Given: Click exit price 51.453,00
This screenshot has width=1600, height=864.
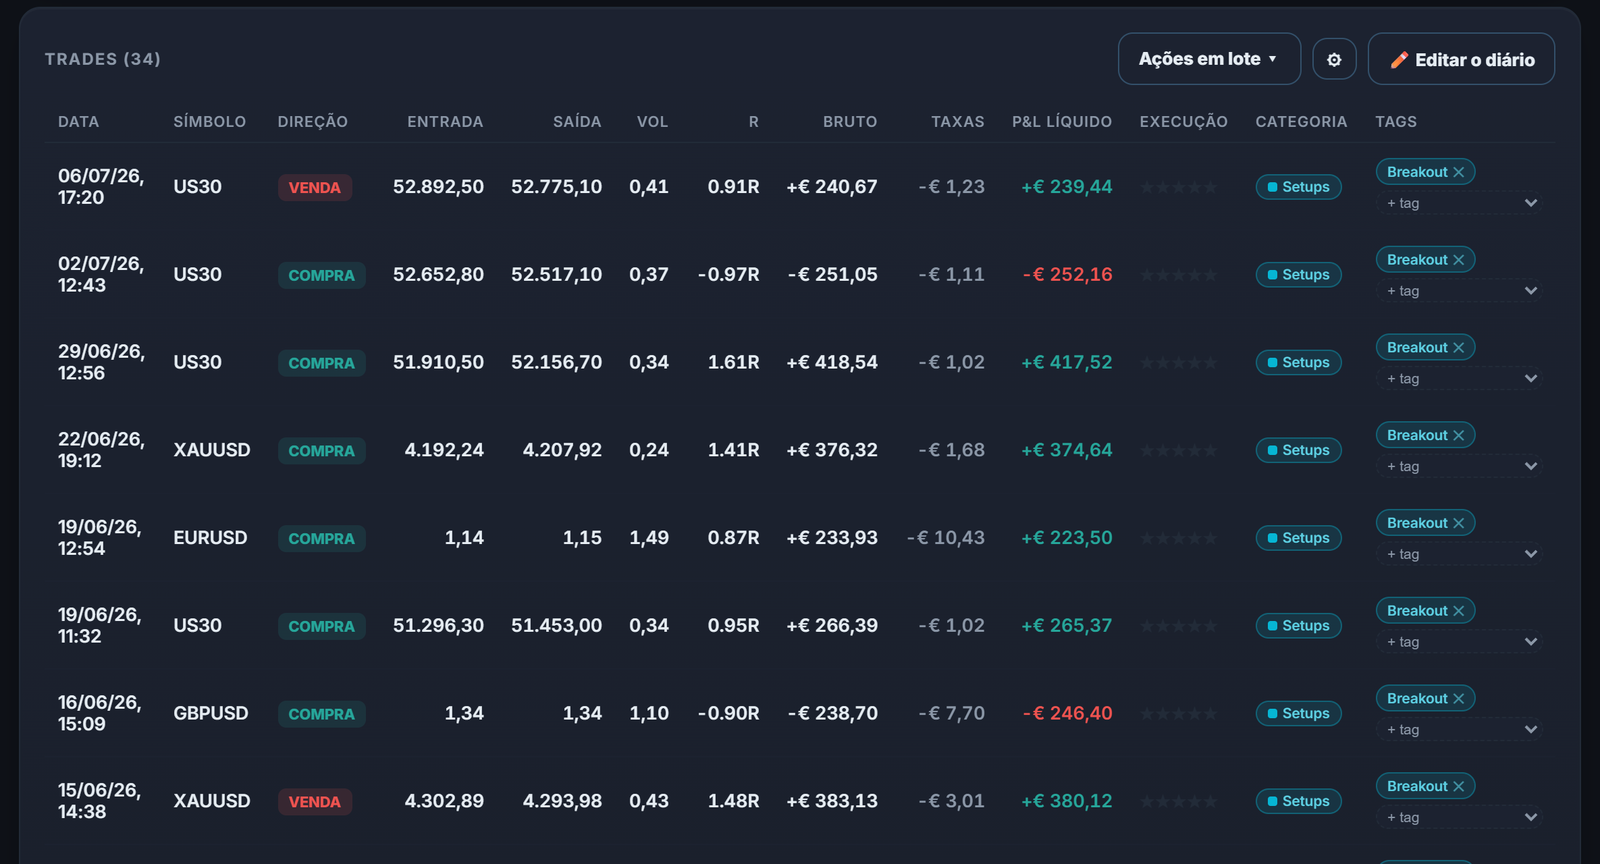Looking at the screenshot, I should click(556, 626).
